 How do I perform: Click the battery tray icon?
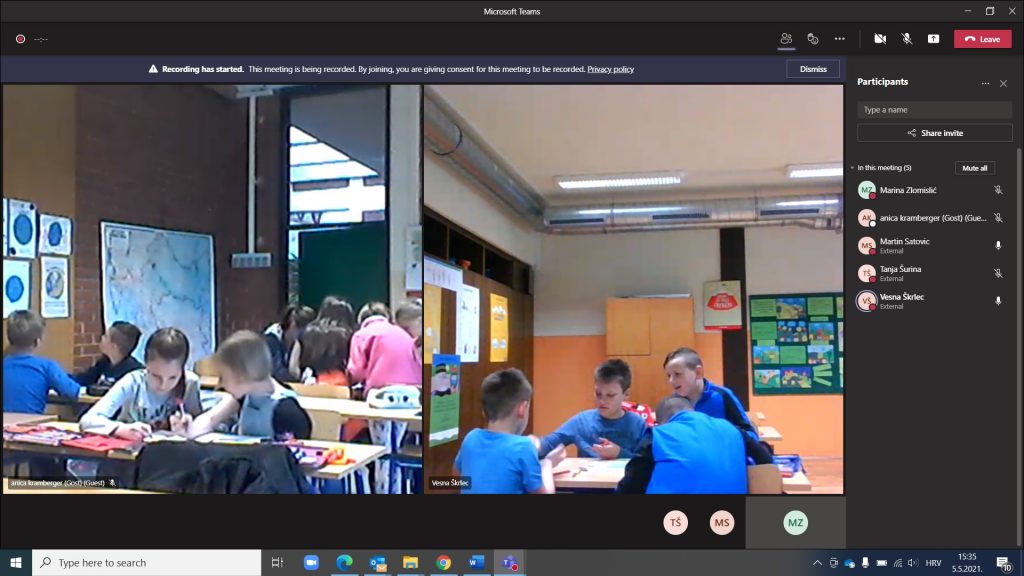click(x=882, y=563)
